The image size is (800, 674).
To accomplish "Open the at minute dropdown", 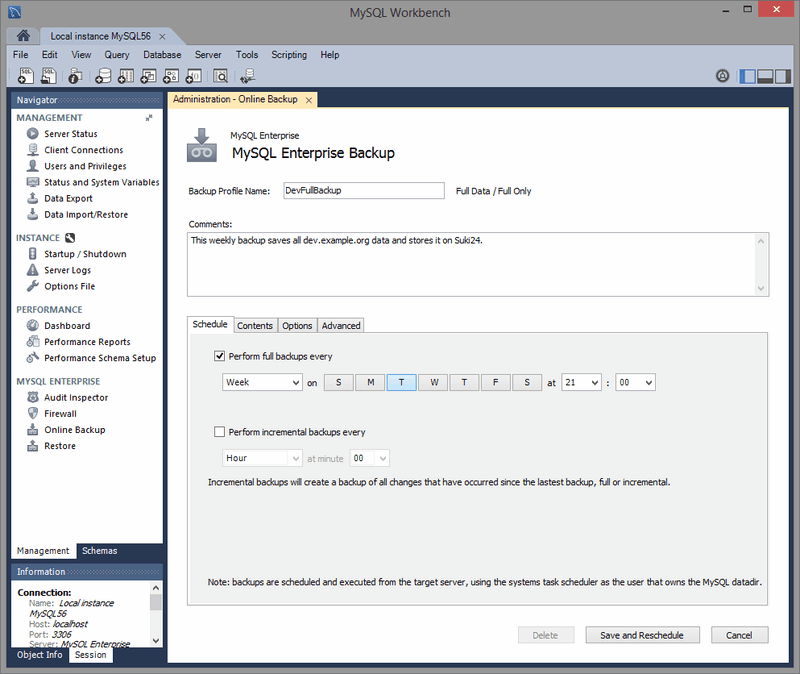I will [369, 458].
